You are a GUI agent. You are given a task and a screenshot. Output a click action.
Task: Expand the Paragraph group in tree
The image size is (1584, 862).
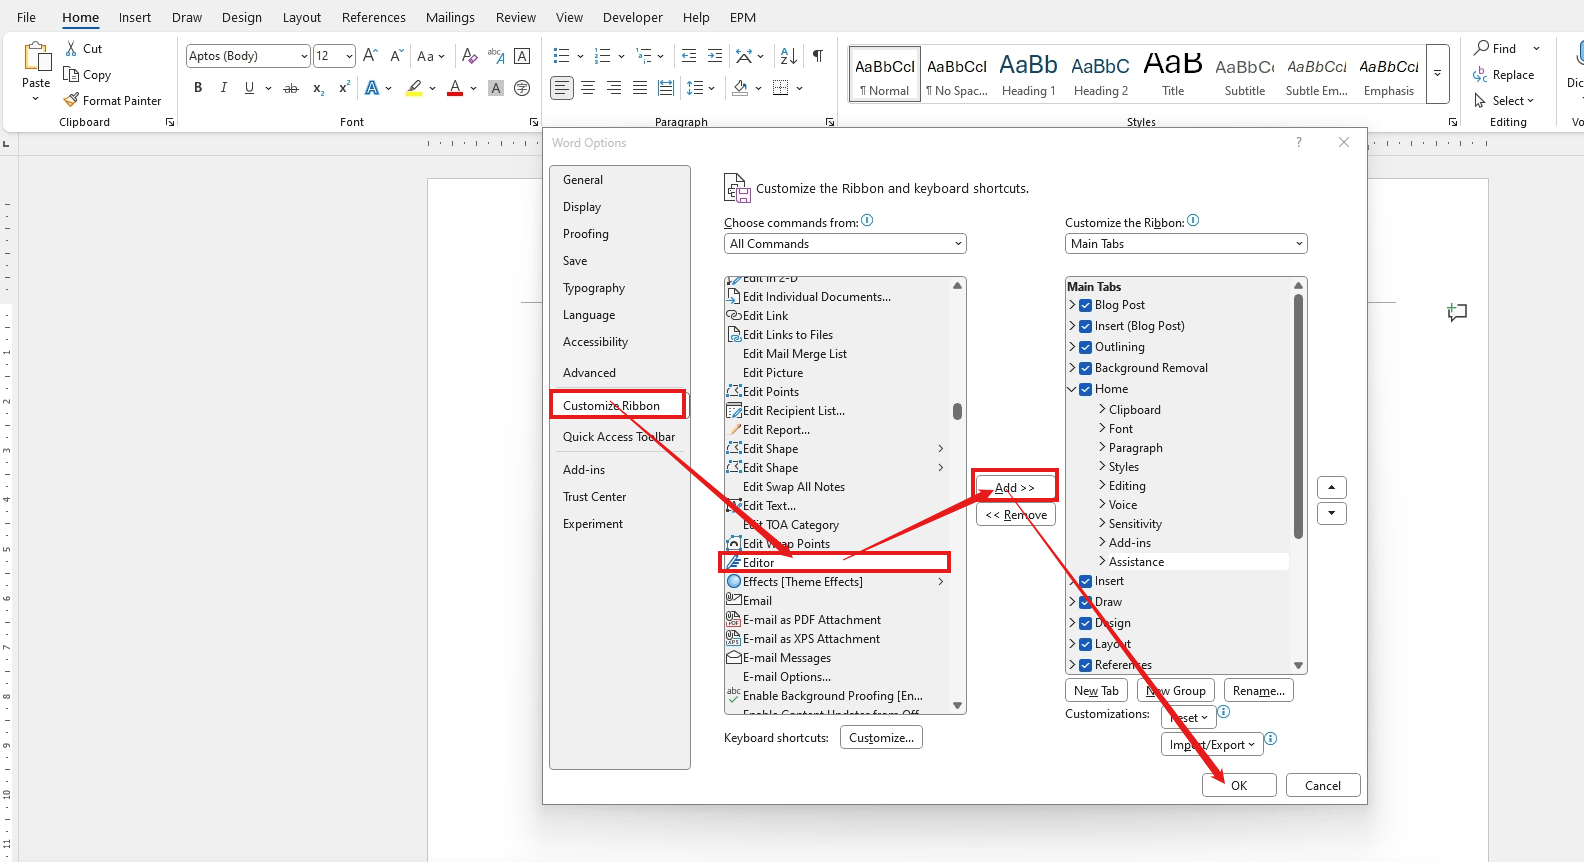[1102, 447]
